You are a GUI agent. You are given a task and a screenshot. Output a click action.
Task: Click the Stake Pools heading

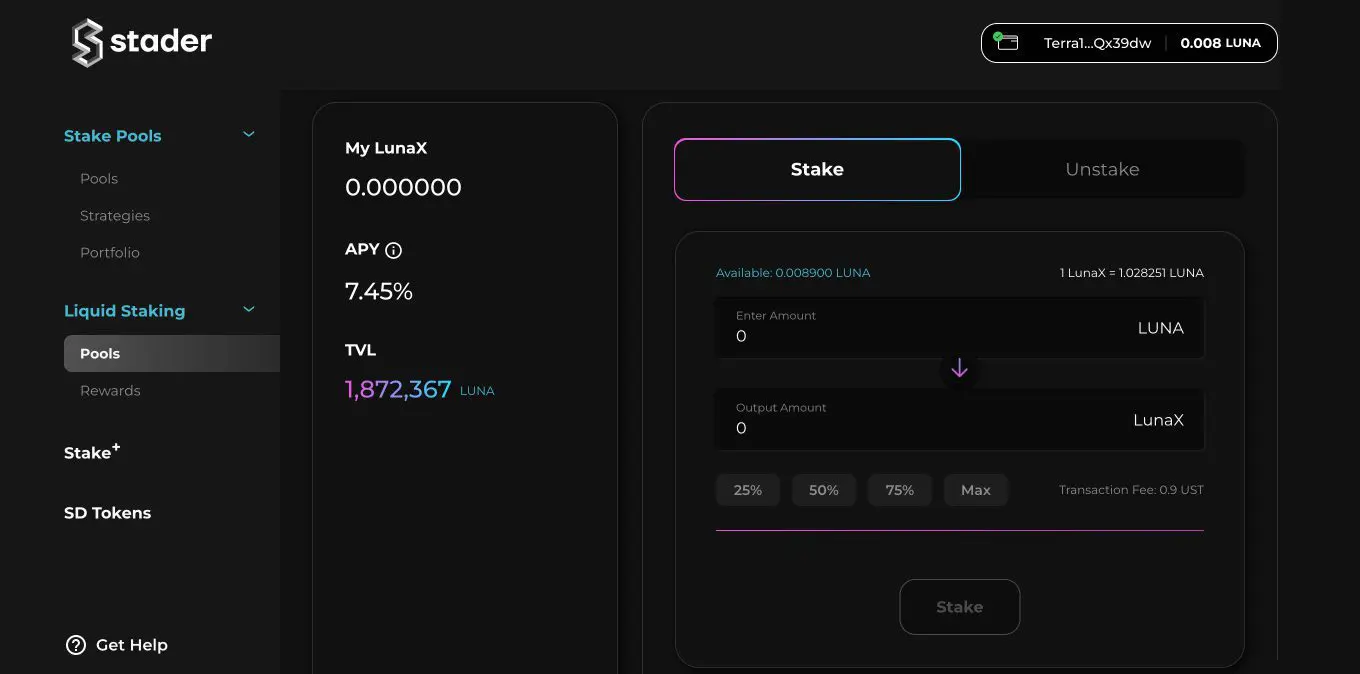click(112, 136)
